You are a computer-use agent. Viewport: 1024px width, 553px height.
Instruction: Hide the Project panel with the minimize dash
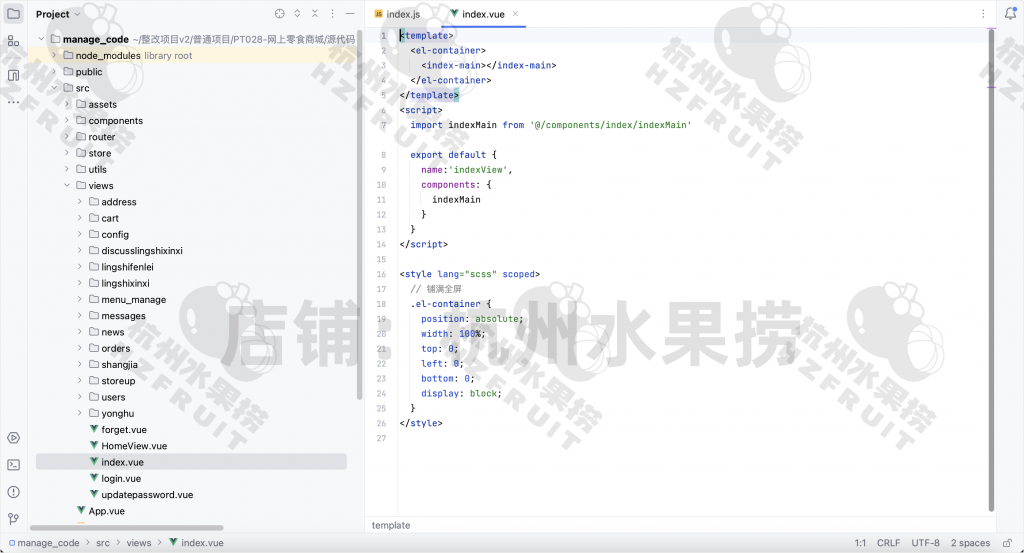point(349,14)
